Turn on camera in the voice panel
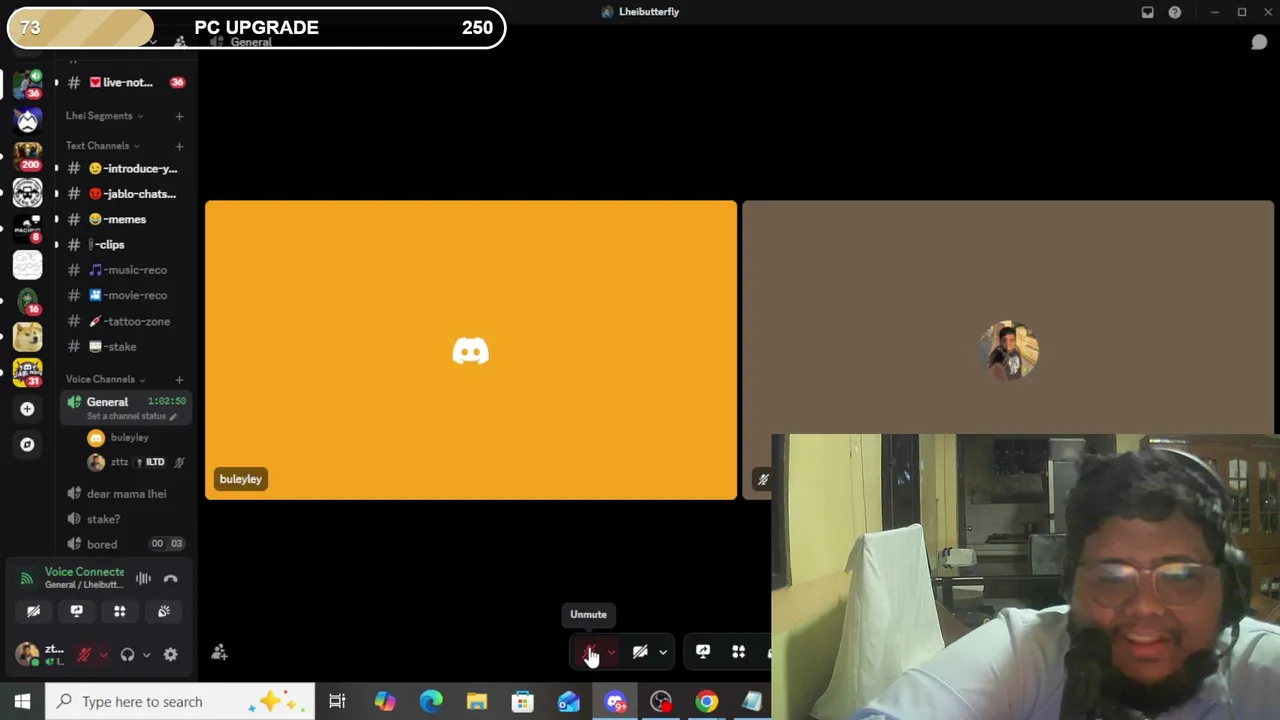 coord(33,611)
